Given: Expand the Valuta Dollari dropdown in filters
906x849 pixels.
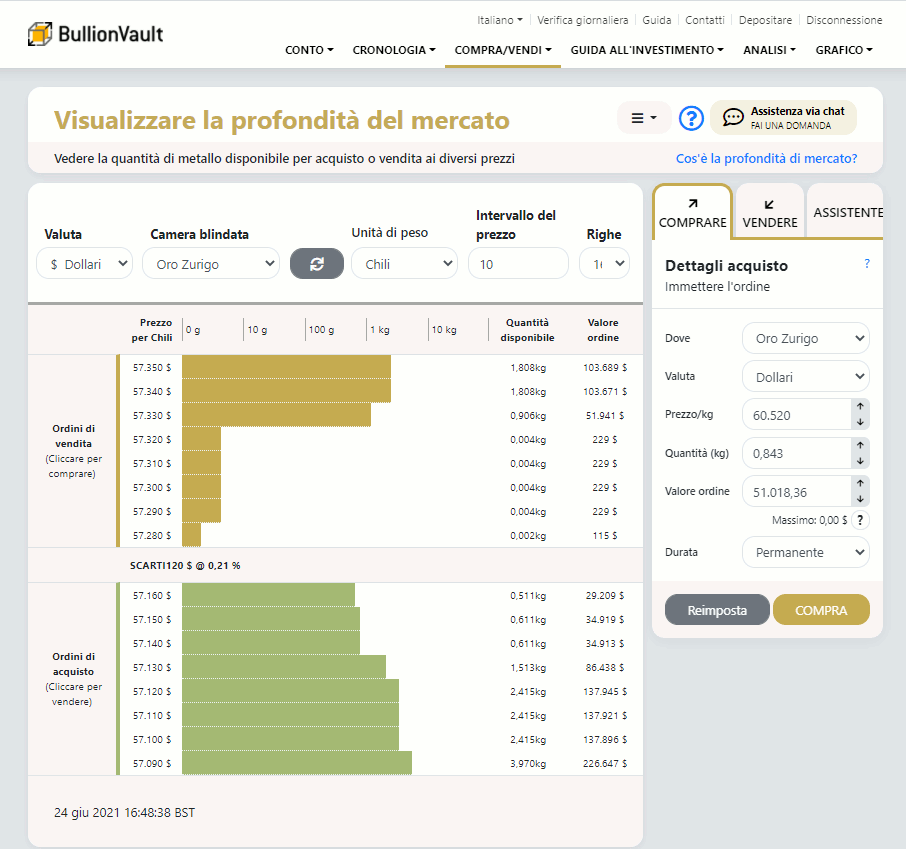Looking at the screenshot, I should [x=85, y=263].
